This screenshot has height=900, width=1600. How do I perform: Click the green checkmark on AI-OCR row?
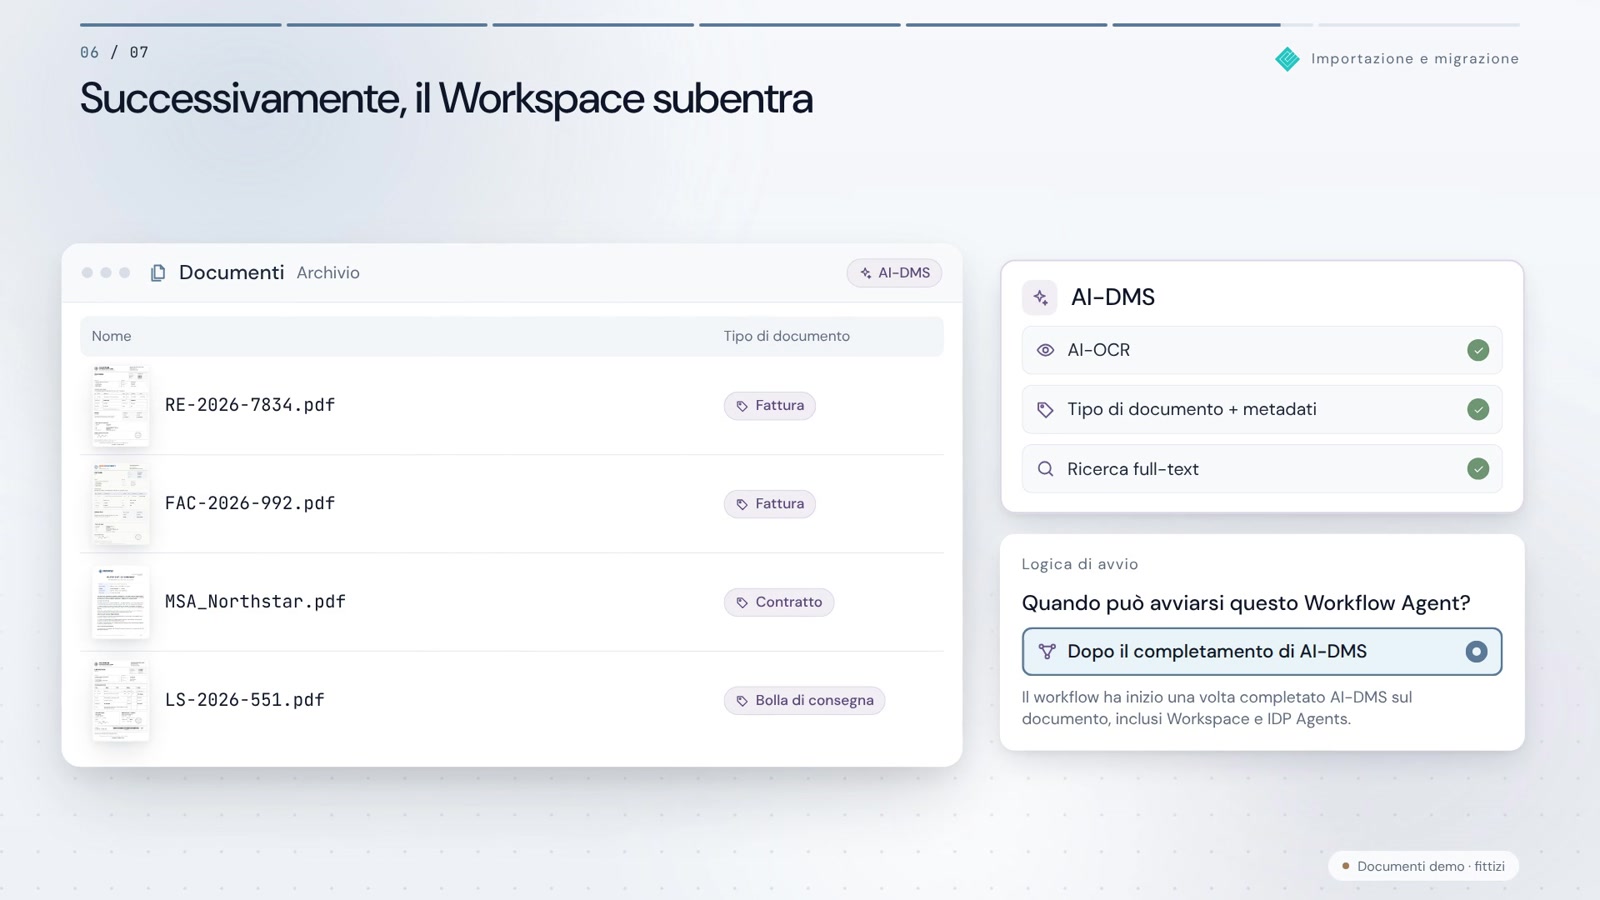point(1478,350)
